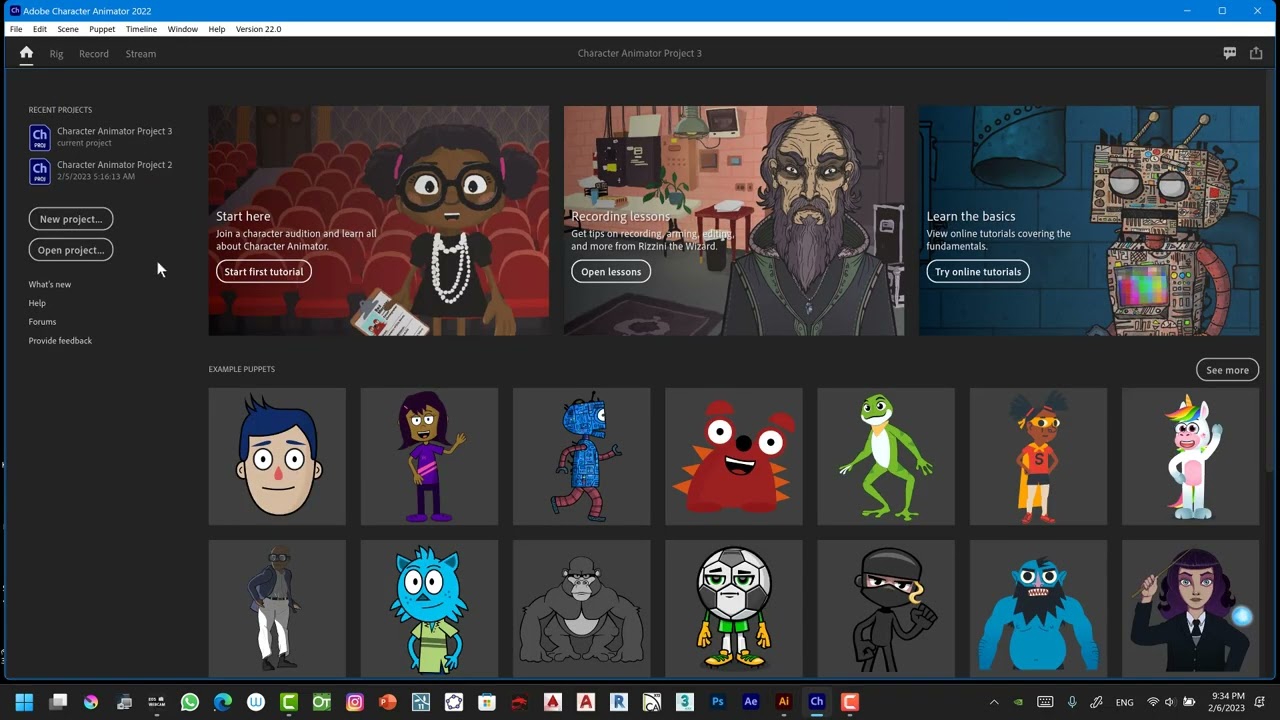The image size is (1280, 720).
Task: Open the Puppet menu
Action: [x=102, y=29]
